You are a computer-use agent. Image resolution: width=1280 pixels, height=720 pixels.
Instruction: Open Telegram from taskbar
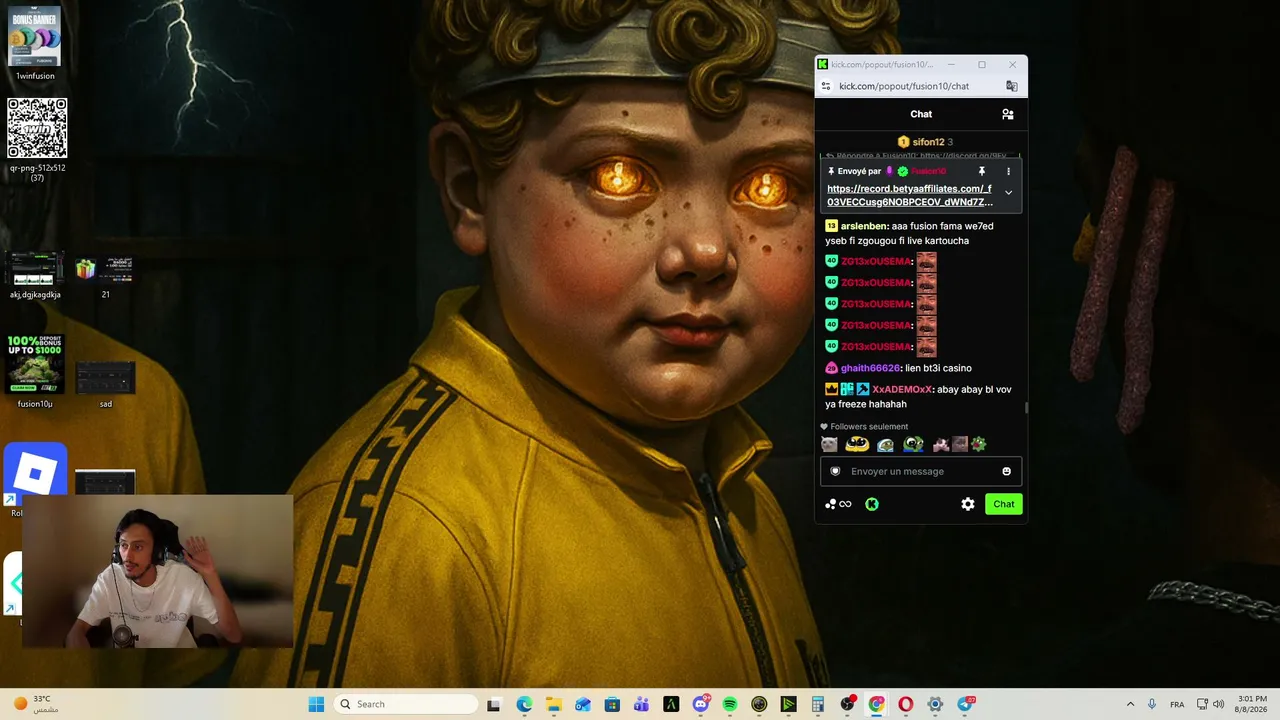(965, 704)
